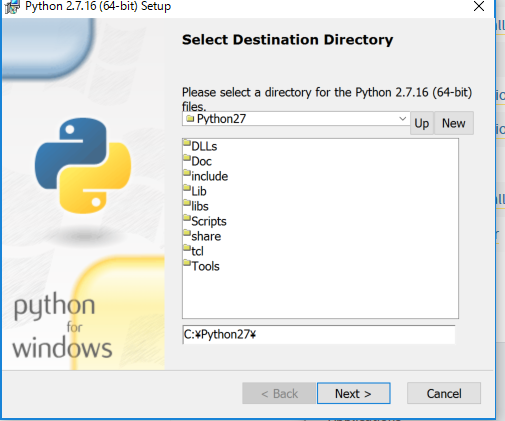The image size is (505, 421).
Task: Select the DLLs folder
Action: point(204,146)
